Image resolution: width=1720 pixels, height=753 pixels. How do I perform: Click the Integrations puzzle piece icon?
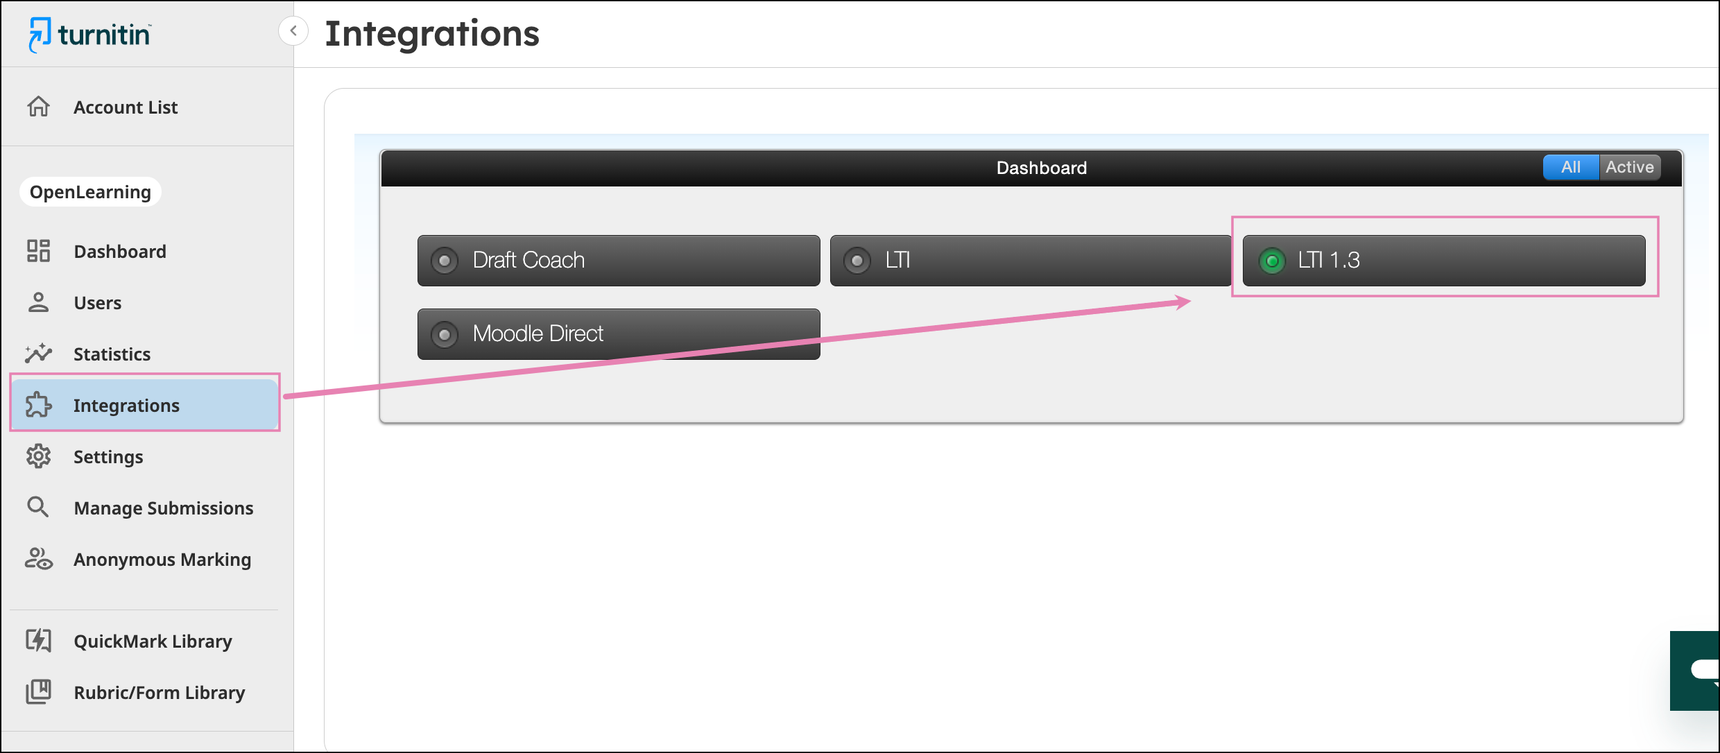(39, 405)
